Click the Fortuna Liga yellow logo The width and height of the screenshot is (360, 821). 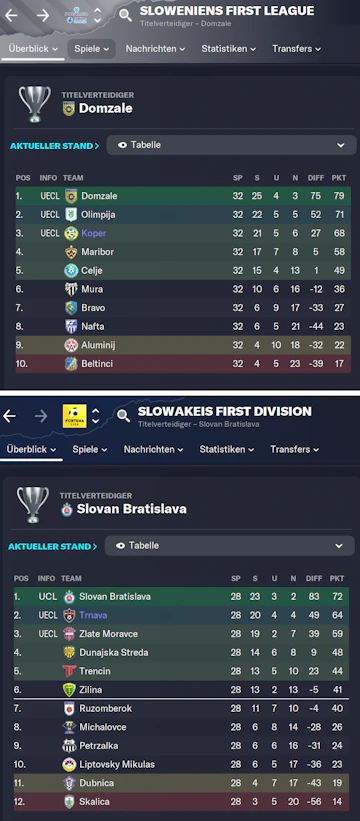click(75, 416)
